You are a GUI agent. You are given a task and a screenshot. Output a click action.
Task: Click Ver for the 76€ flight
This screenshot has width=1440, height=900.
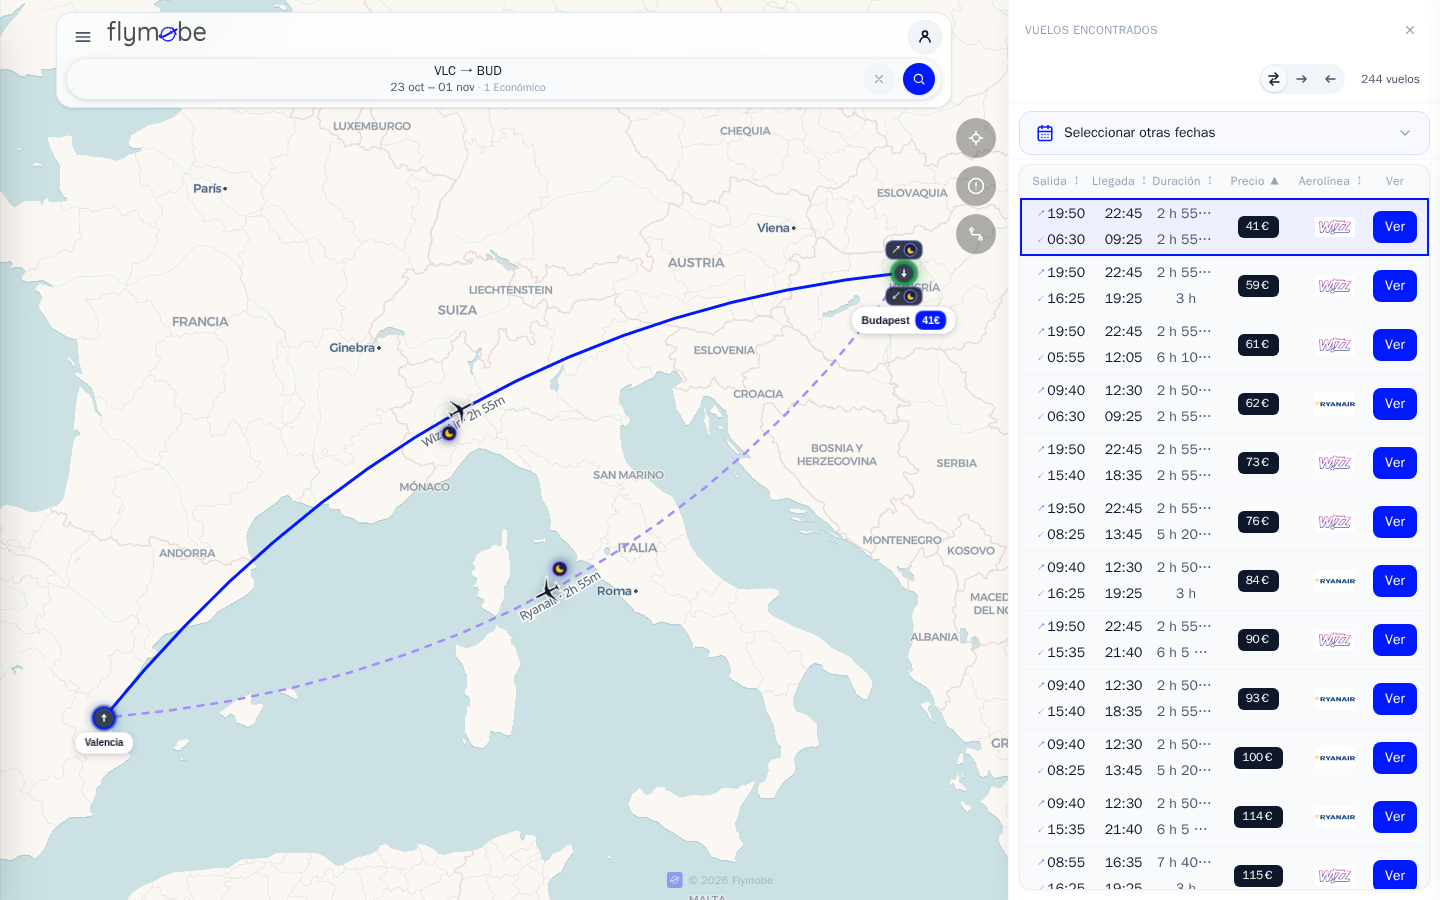pyautogui.click(x=1395, y=522)
